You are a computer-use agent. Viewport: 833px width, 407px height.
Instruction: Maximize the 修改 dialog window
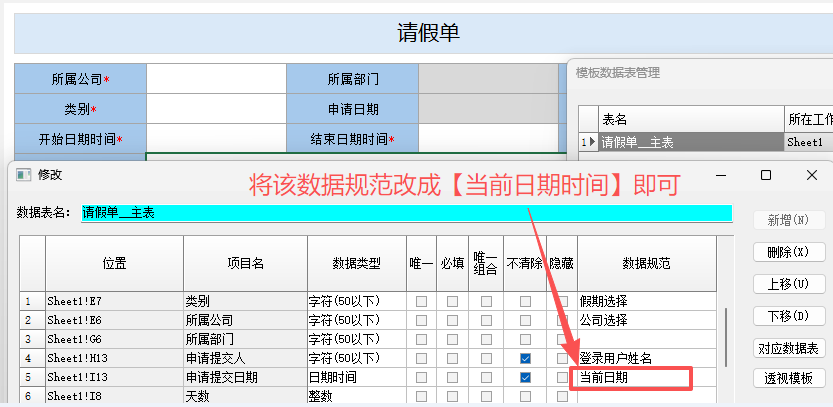tap(766, 175)
